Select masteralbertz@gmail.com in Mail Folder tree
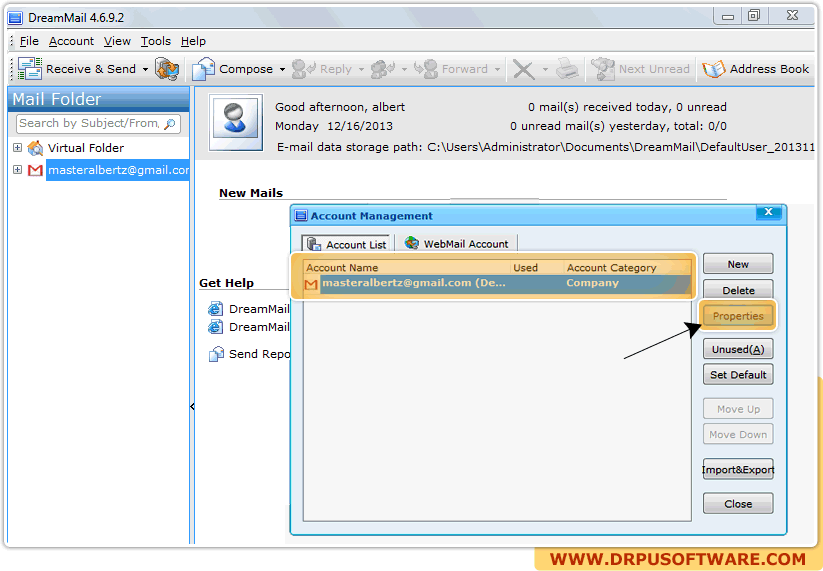Viewport: 823px width, 571px height. [x=118, y=170]
